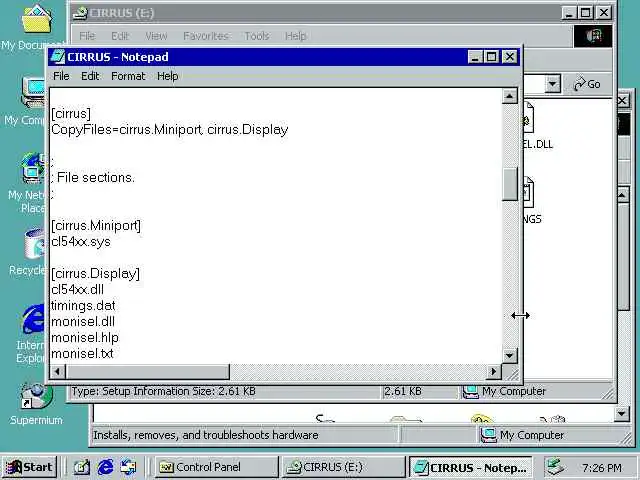Click the taskbar clock showing 7:26 PM
Image resolution: width=640 pixels, height=480 pixels.
point(602,468)
